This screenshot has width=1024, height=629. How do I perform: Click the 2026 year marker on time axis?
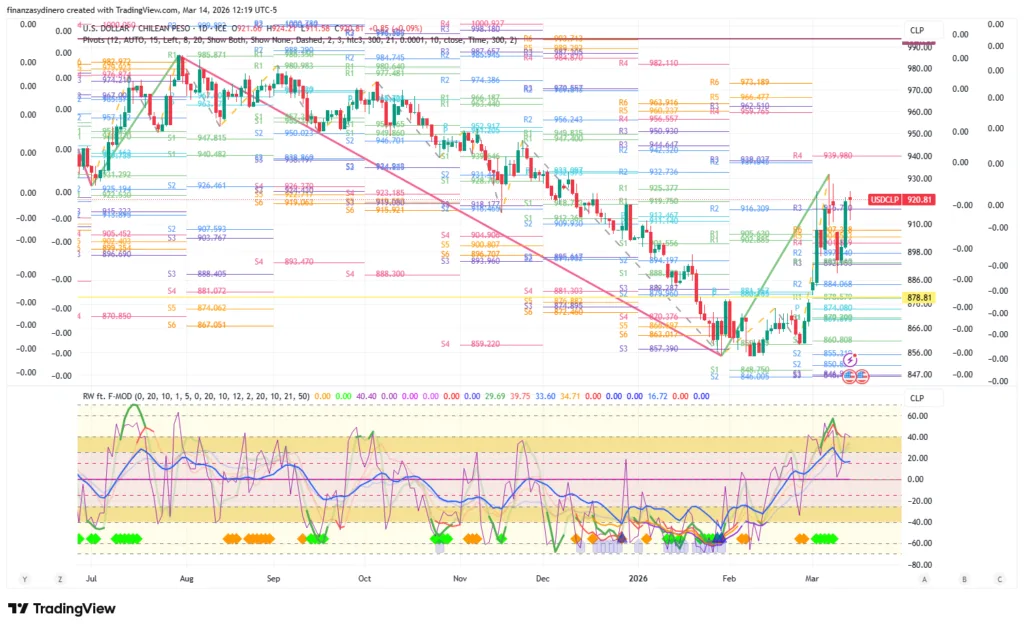(639, 578)
